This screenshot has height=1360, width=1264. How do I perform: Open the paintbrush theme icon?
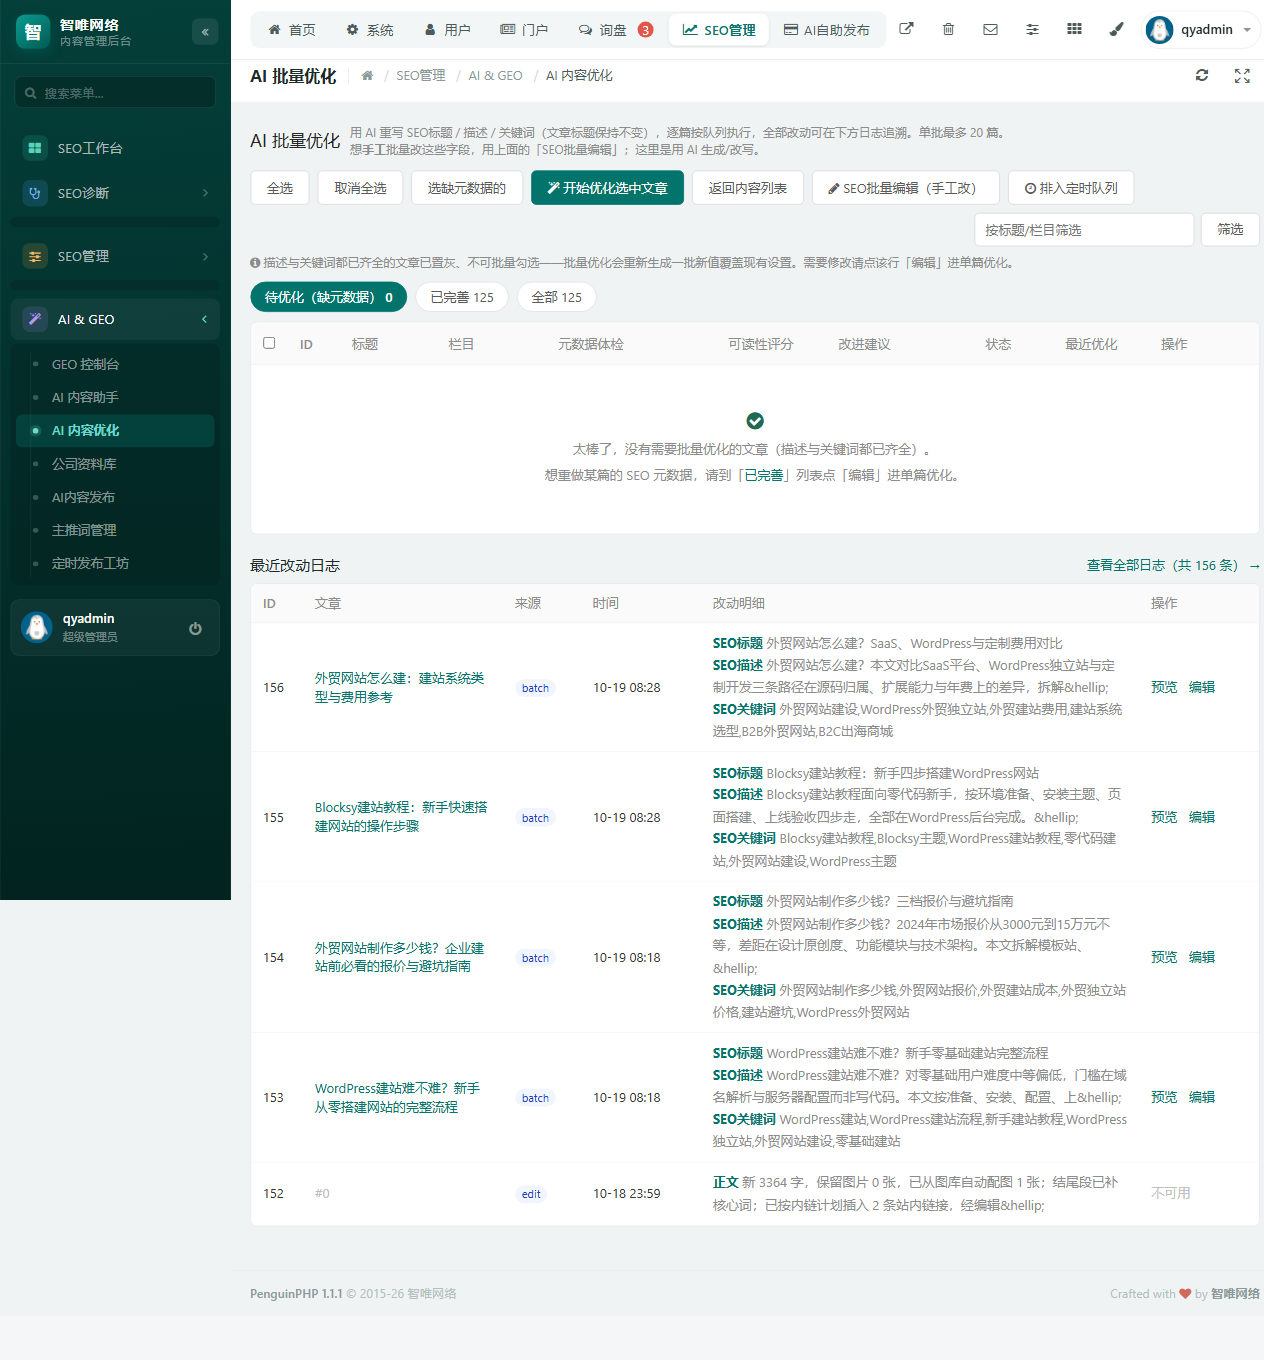click(1116, 29)
